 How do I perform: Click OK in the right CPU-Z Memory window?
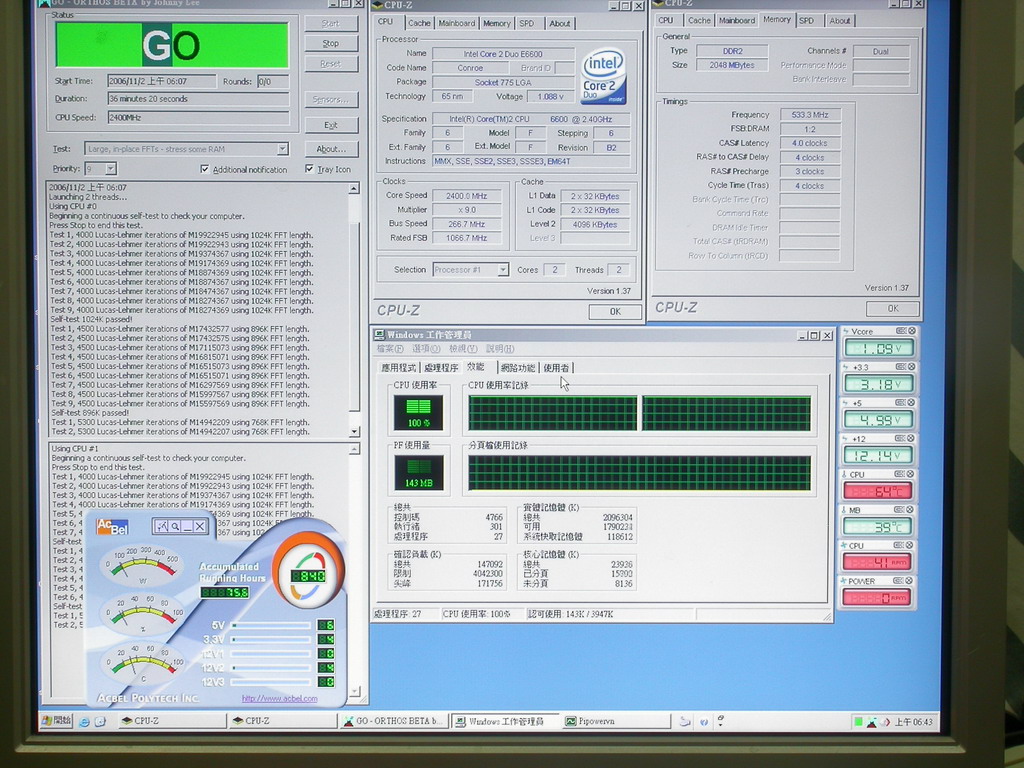893,308
